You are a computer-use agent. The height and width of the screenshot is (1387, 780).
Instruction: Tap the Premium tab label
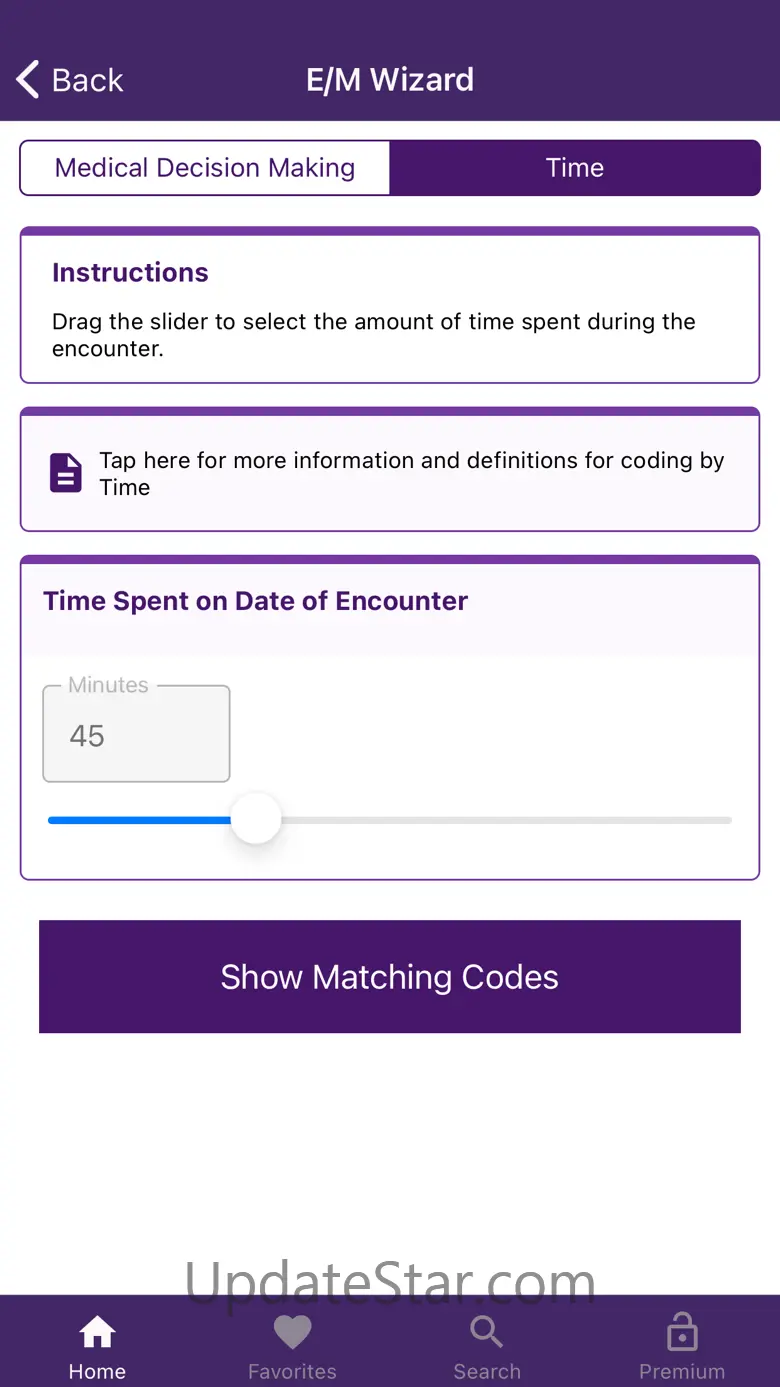point(682,1371)
